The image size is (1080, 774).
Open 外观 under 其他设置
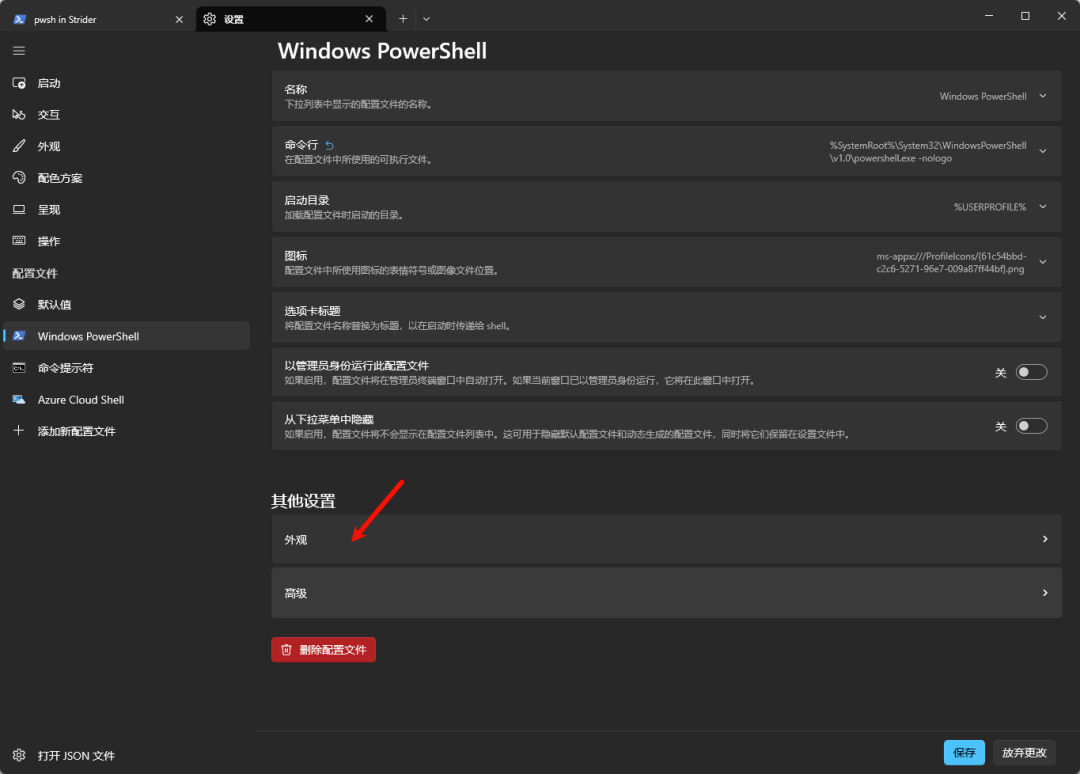pos(666,539)
